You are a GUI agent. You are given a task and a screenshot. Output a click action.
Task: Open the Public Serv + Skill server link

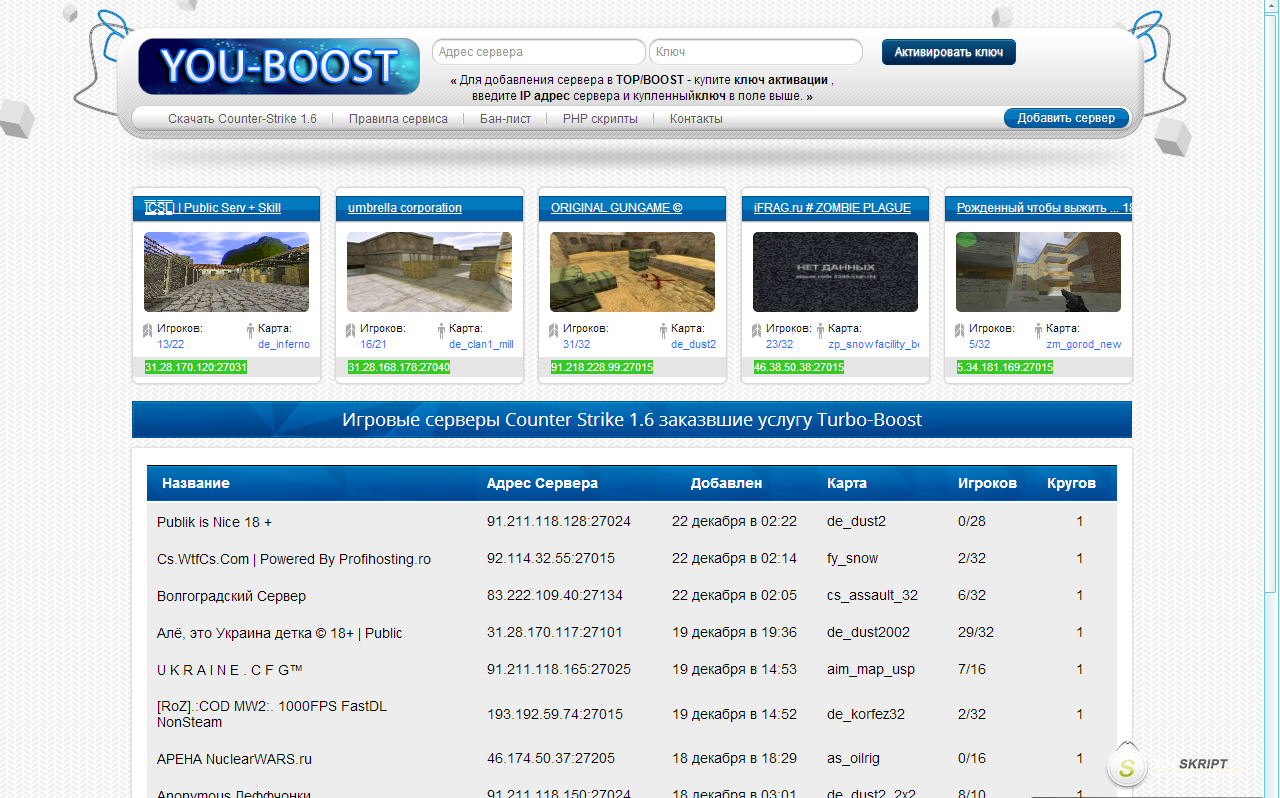pos(213,208)
